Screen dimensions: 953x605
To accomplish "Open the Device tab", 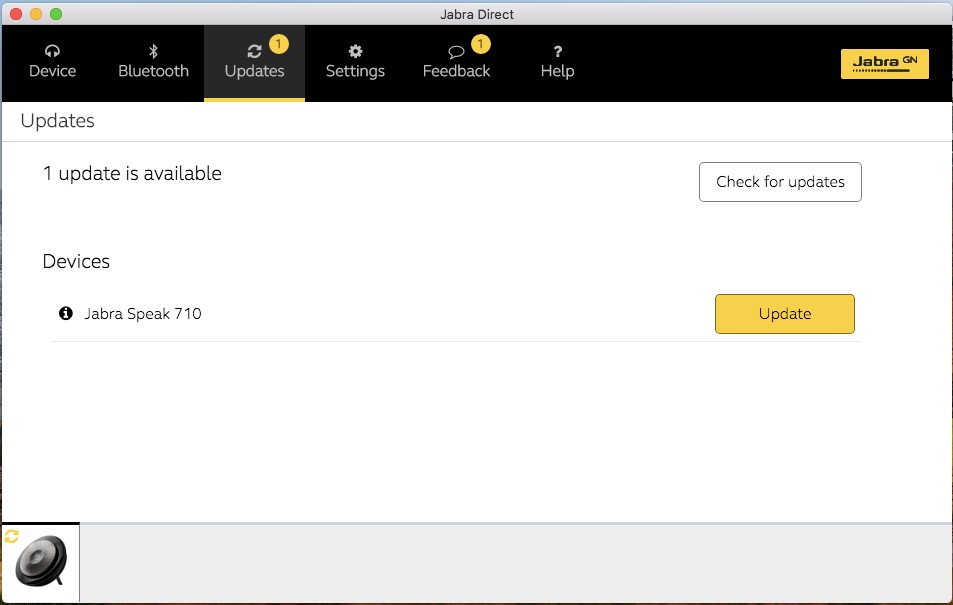I will pyautogui.click(x=52, y=63).
